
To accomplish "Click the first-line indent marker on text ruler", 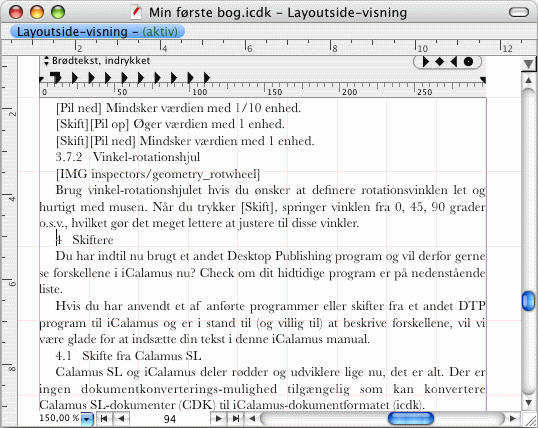I will (x=56, y=78).
